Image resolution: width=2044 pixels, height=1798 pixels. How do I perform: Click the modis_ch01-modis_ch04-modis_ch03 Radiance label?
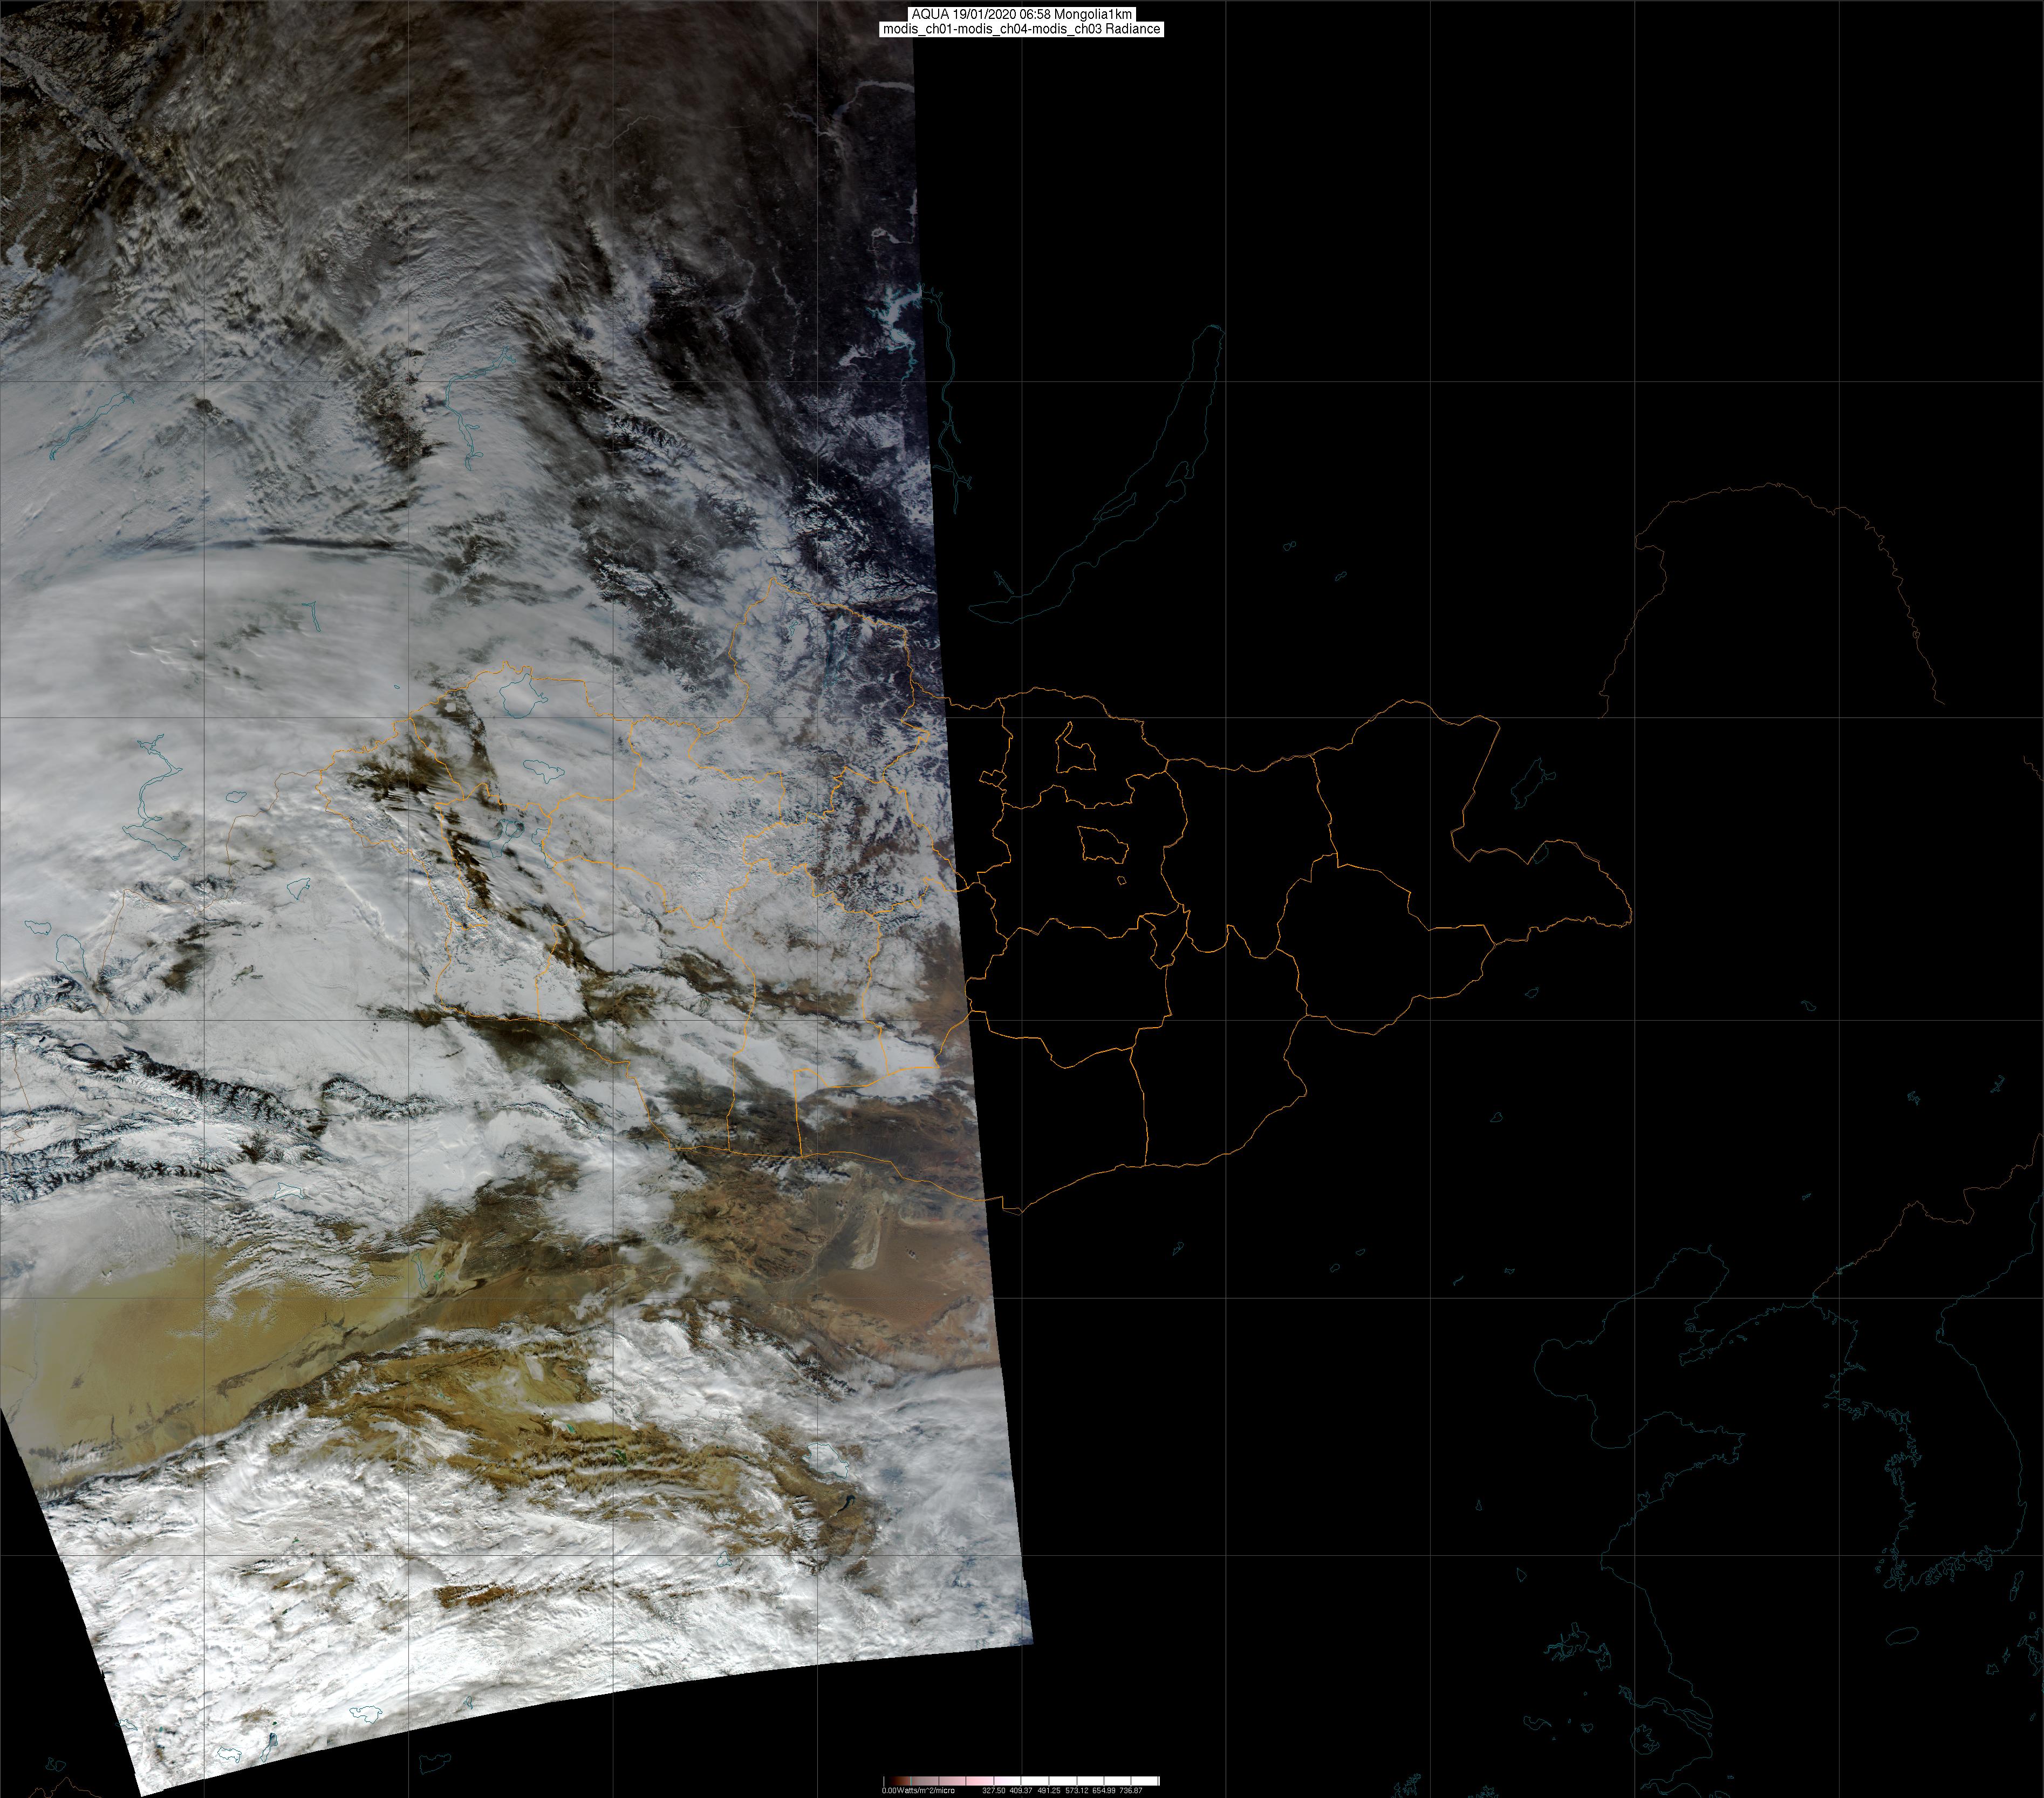pos(1021,29)
